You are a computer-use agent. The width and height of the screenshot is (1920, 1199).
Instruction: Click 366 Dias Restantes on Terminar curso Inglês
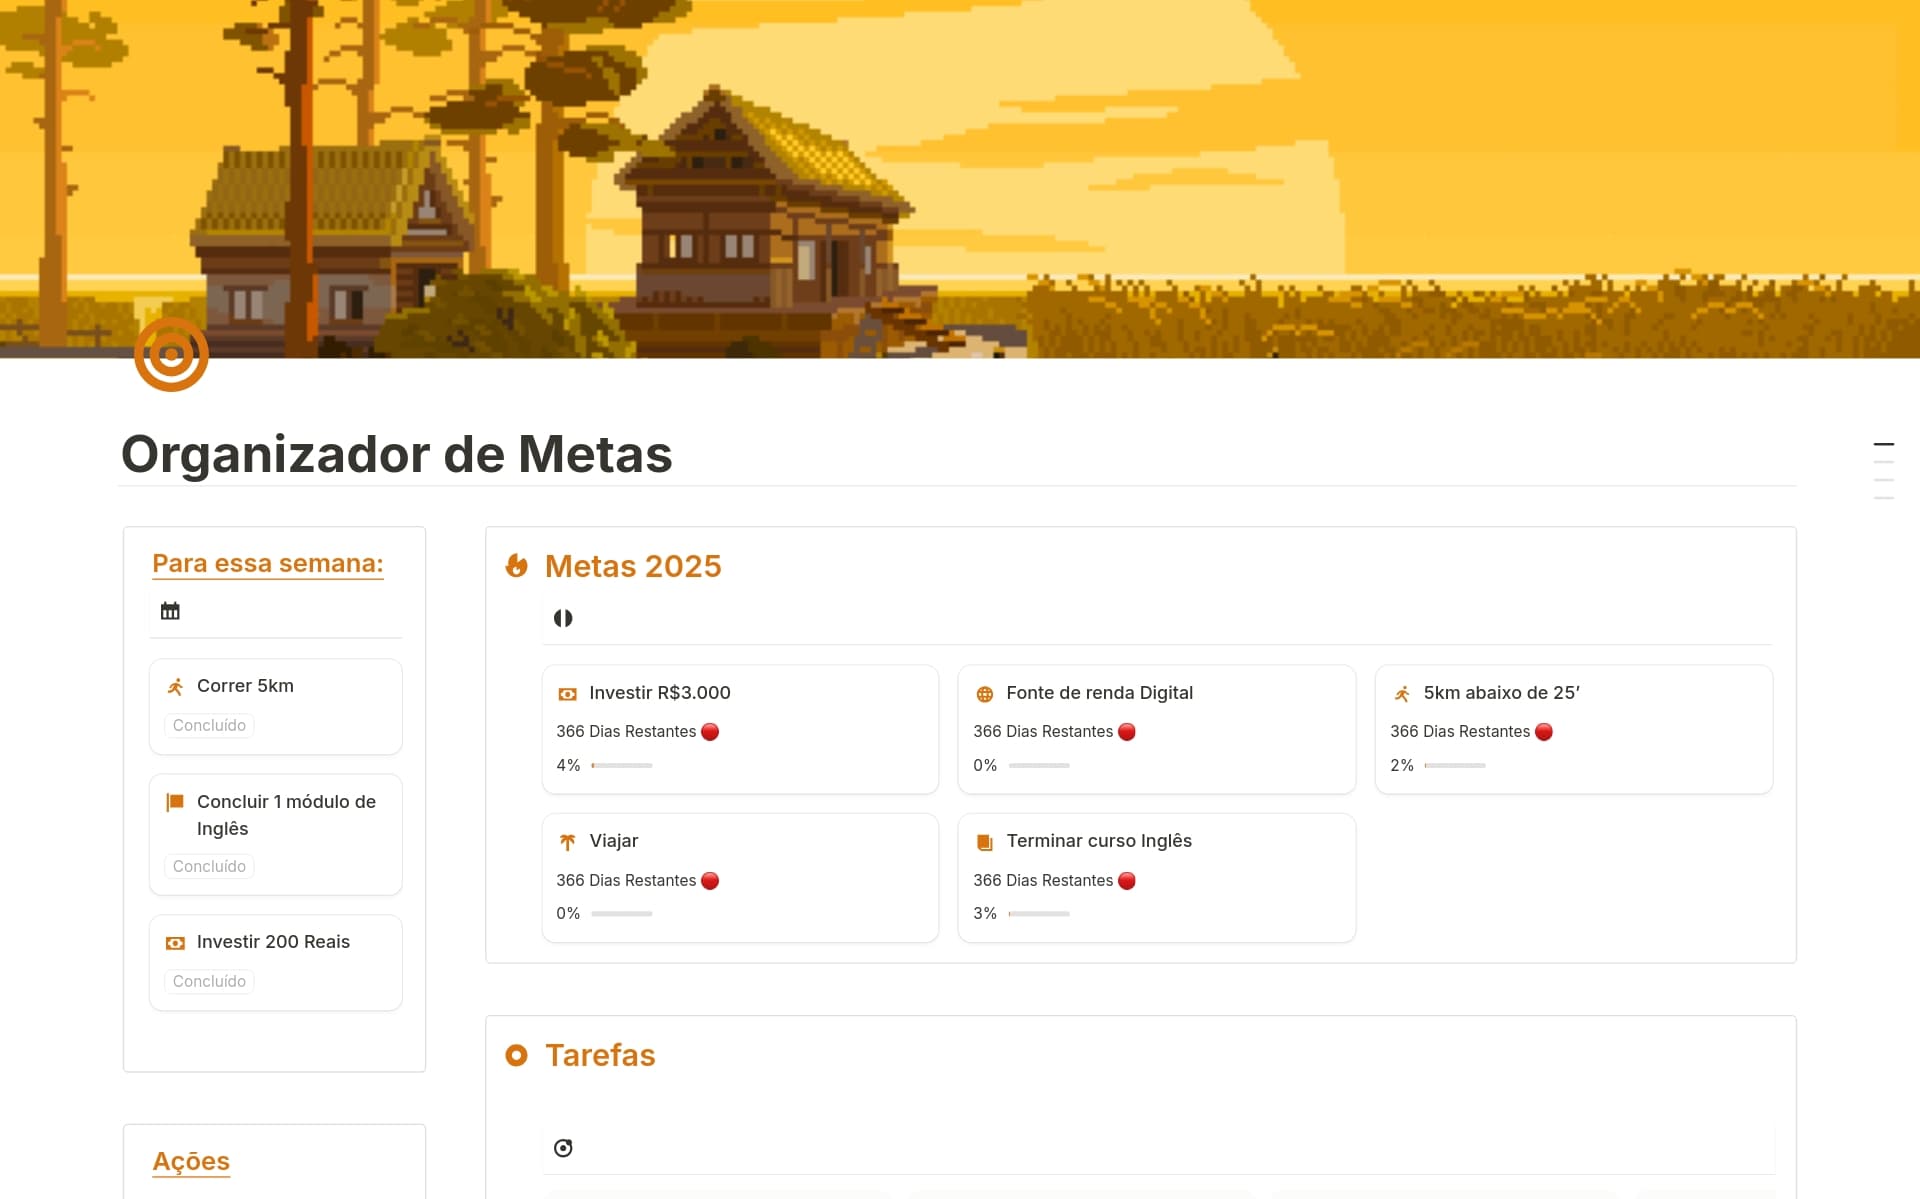pyautogui.click(x=1043, y=880)
